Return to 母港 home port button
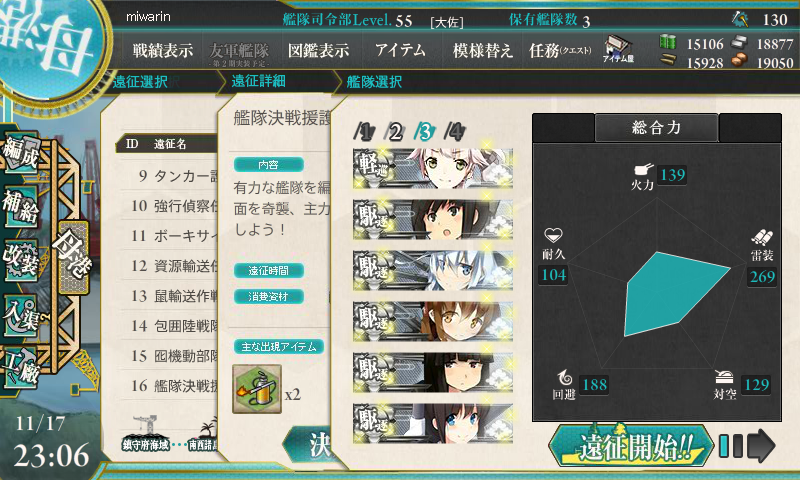 click(74, 256)
